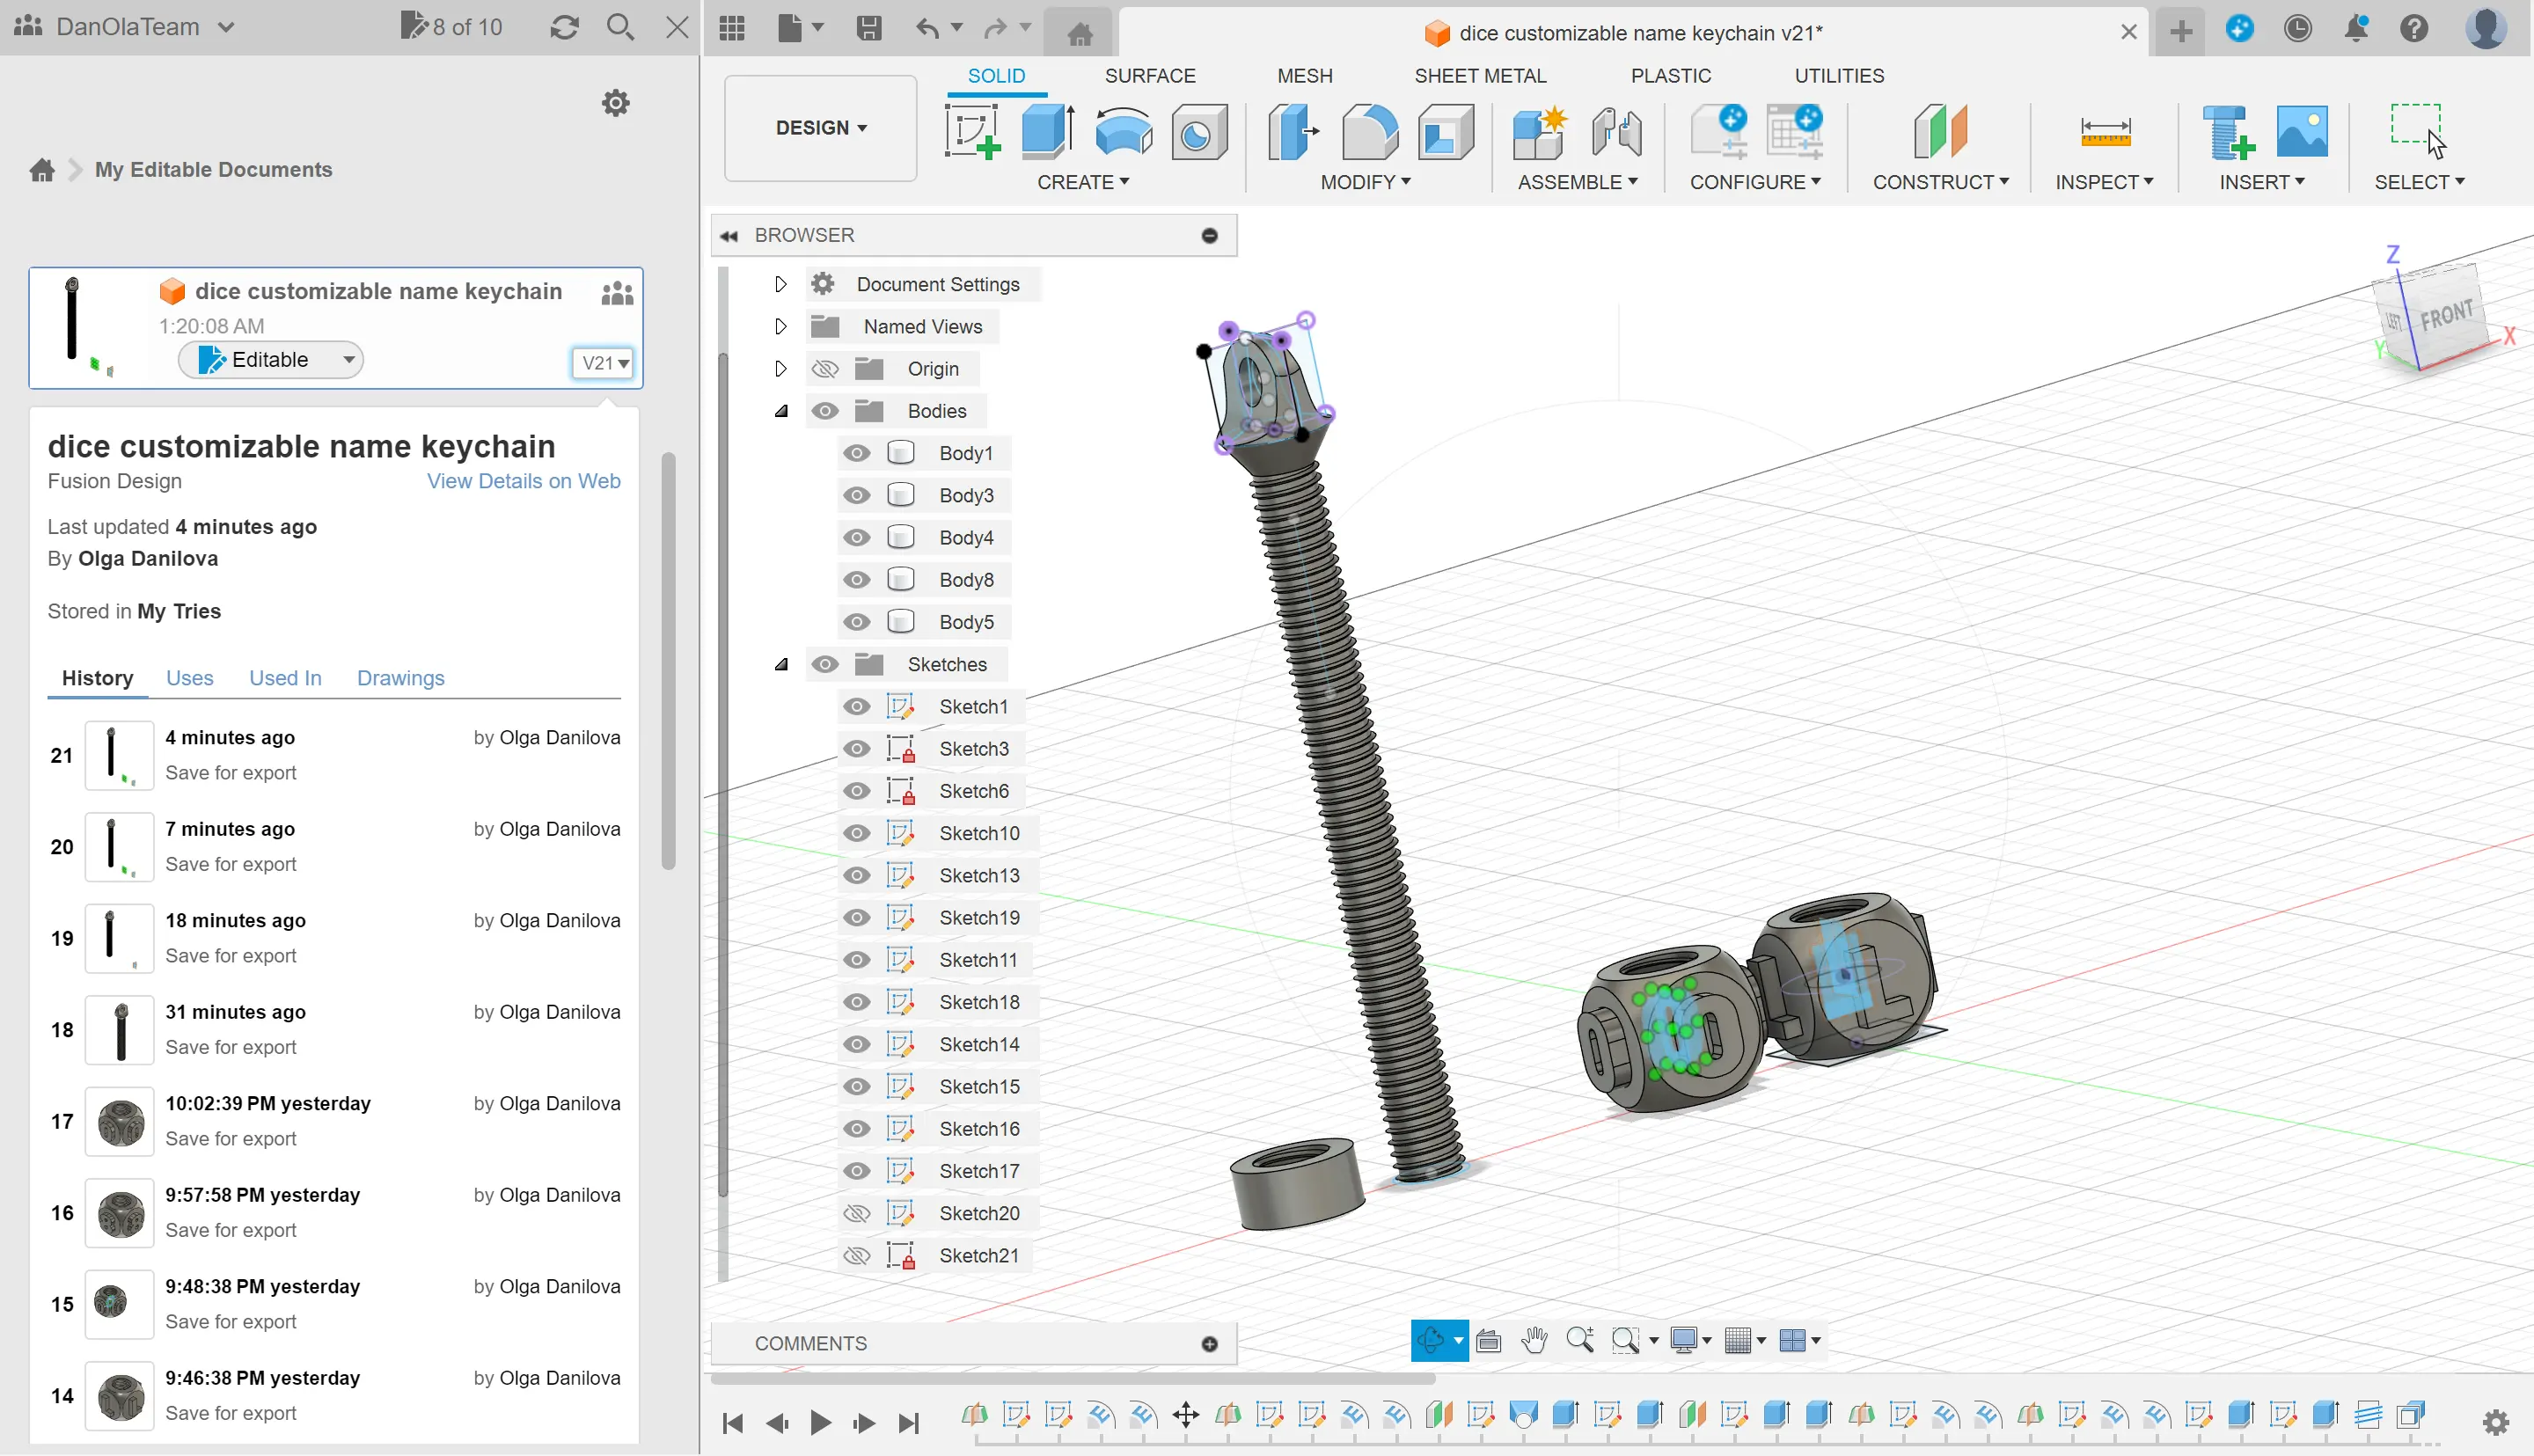Click the Insert Image canvas icon

(x=2301, y=131)
